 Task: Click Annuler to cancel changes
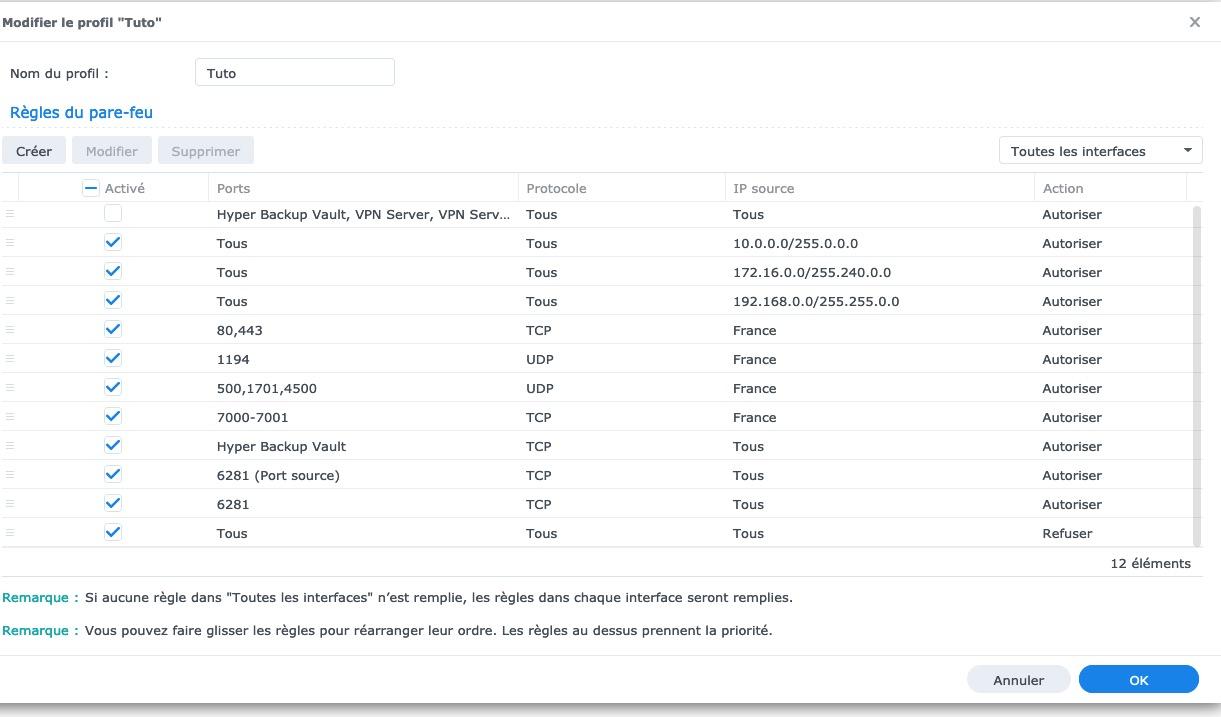coord(1018,680)
